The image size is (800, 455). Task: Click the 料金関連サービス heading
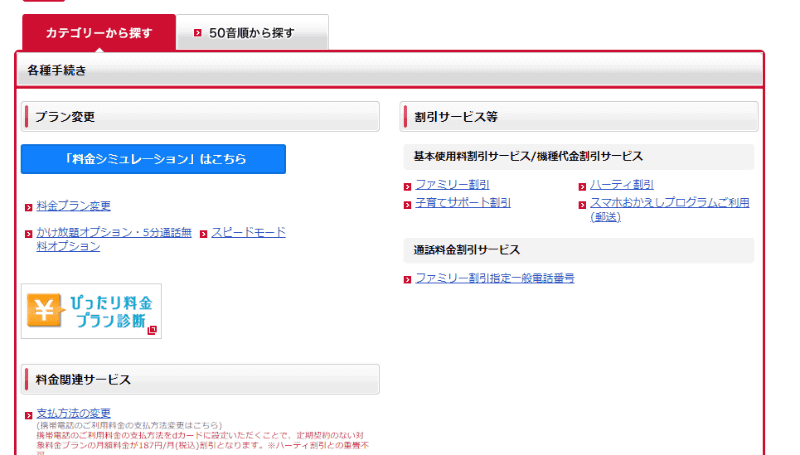(x=200, y=380)
